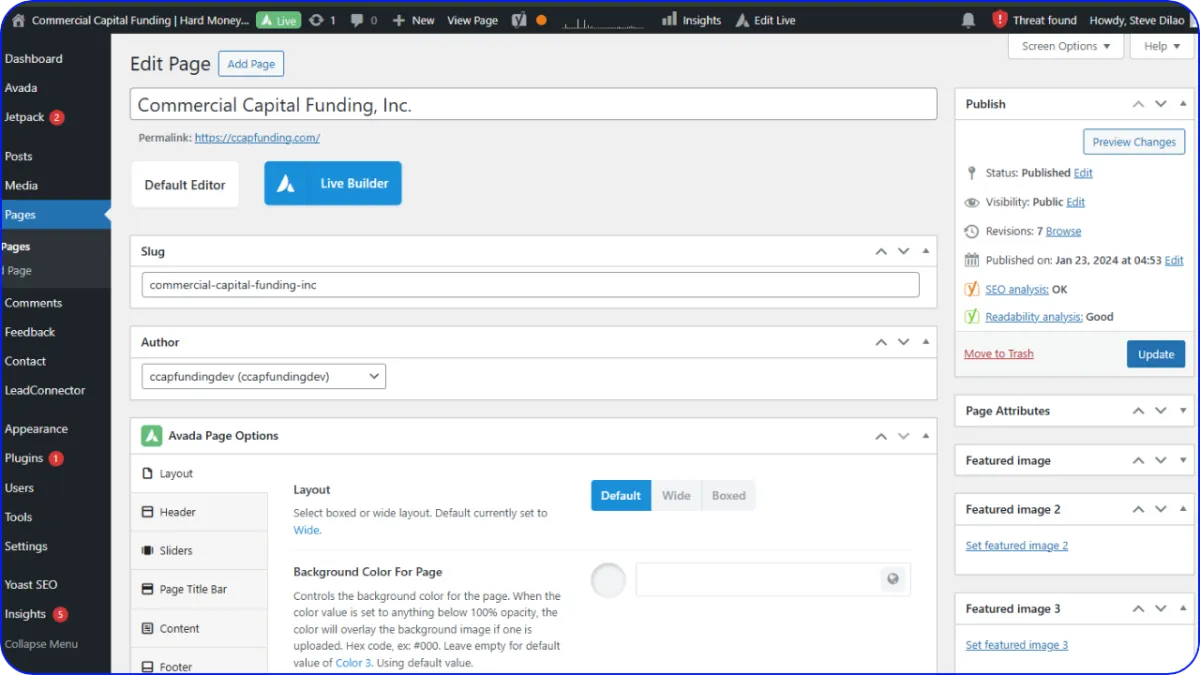The height and width of the screenshot is (675, 1200).
Task: Open the ccapfunding.com permalink
Action: click(x=257, y=138)
